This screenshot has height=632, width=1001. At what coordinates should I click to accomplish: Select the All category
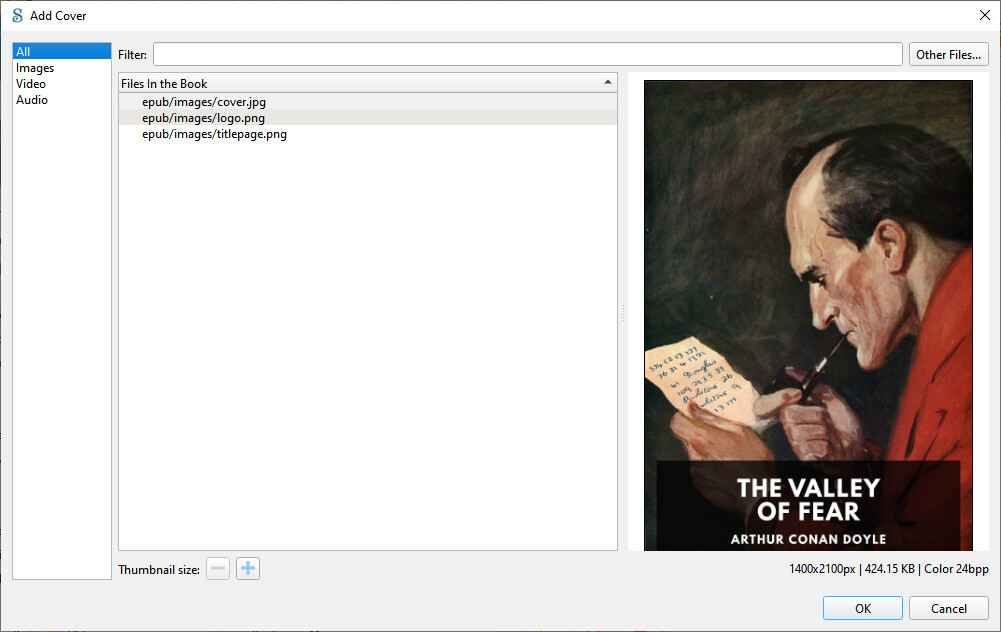click(62, 51)
